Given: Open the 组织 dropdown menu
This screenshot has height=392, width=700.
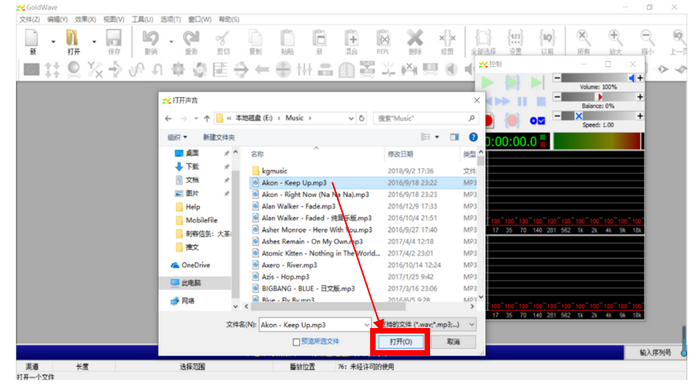Looking at the screenshot, I should point(177,137).
